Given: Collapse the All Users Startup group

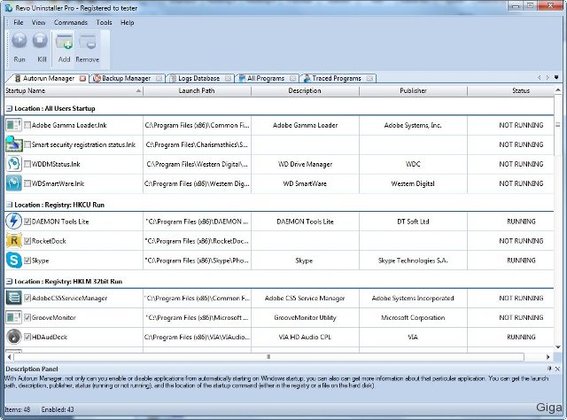Looking at the screenshot, I should (x=9, y=109).
